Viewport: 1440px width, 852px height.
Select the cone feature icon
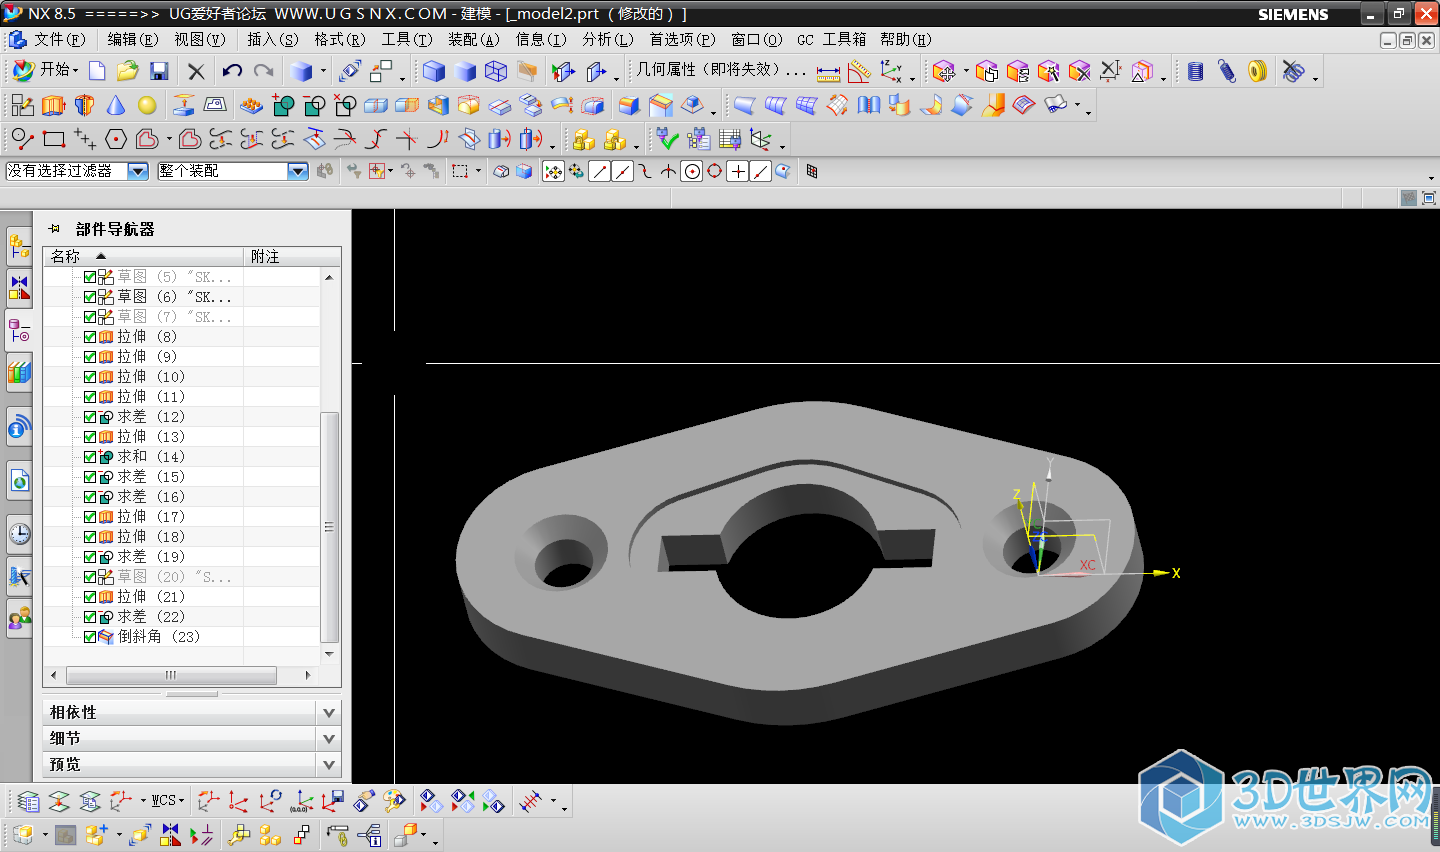coord(116,105)
